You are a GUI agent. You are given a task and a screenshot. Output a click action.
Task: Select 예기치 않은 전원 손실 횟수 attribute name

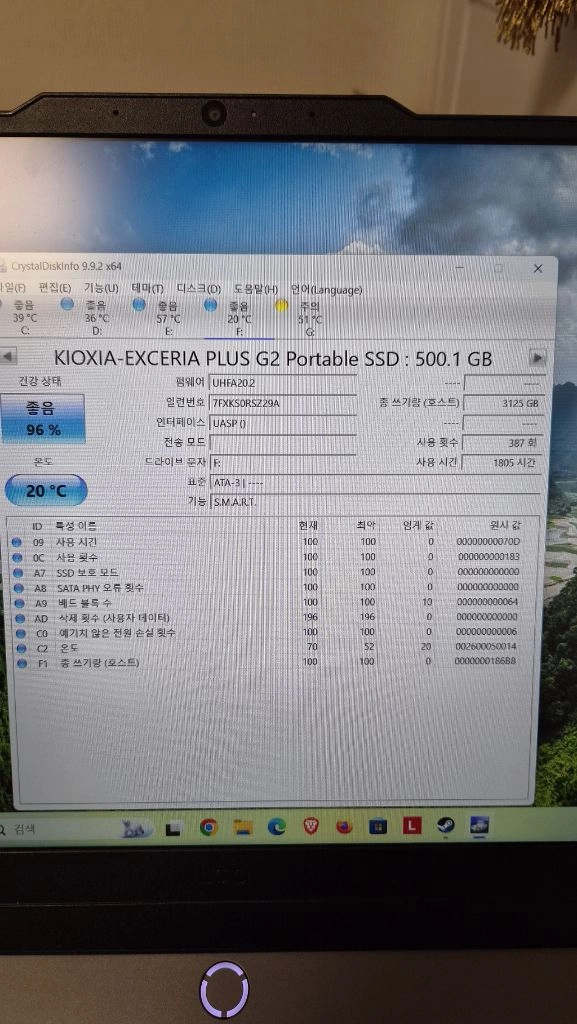pyautogui.click(x=117, y=633)
